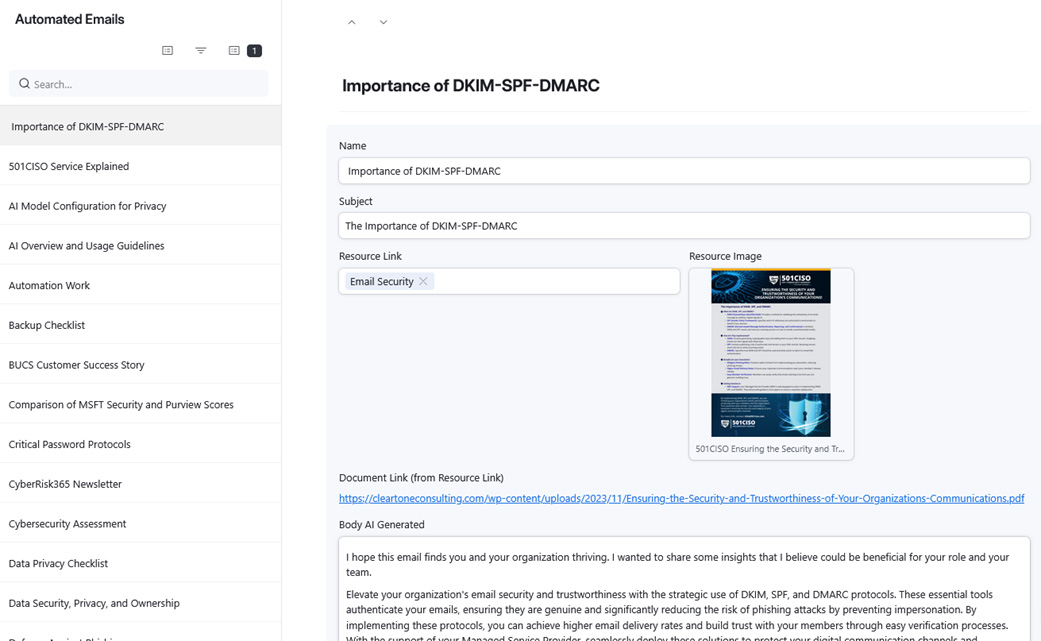Viewport: 1041px width, 641px height.
Task: Open the Backup Checklist item
Action: 47,325
